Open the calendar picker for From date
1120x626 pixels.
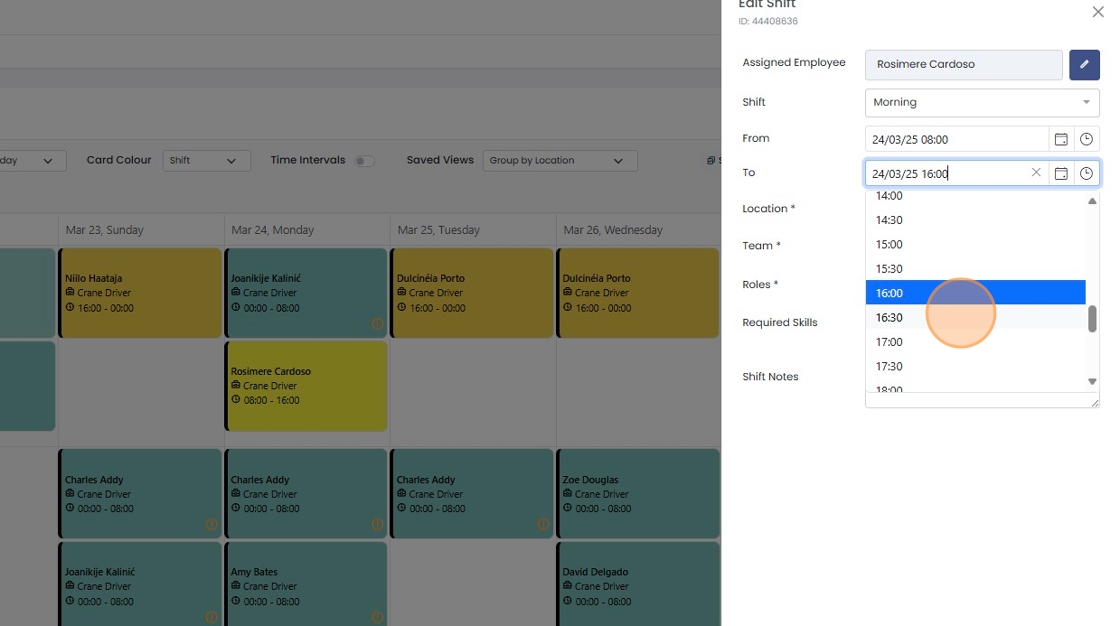point(1061,139)
